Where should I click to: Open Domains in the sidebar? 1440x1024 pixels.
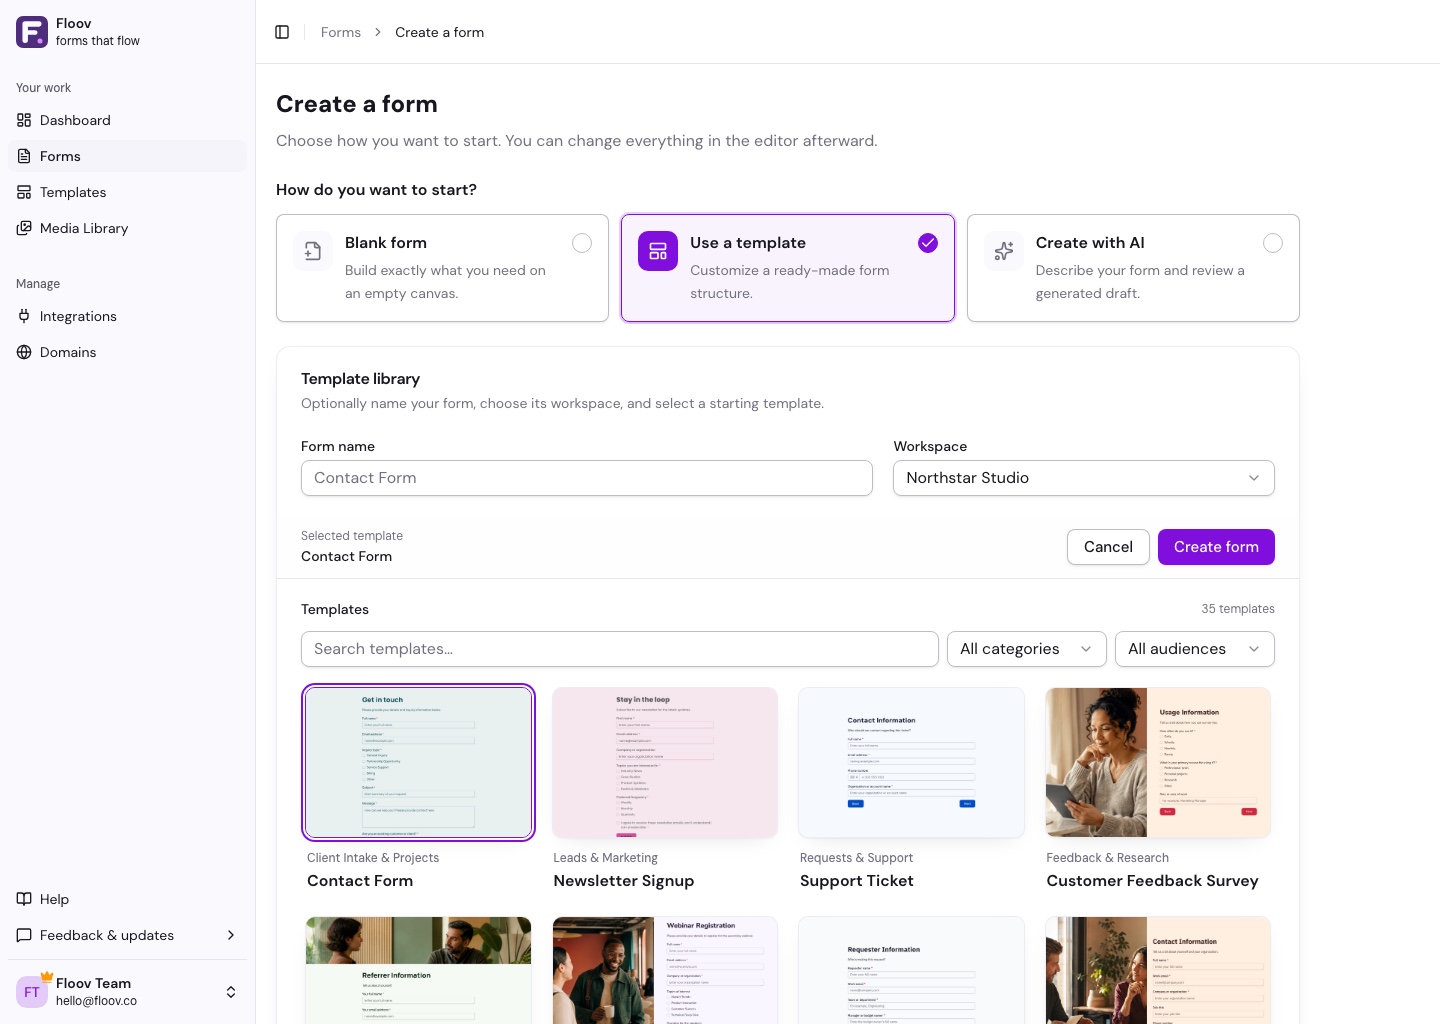[128, 352]
